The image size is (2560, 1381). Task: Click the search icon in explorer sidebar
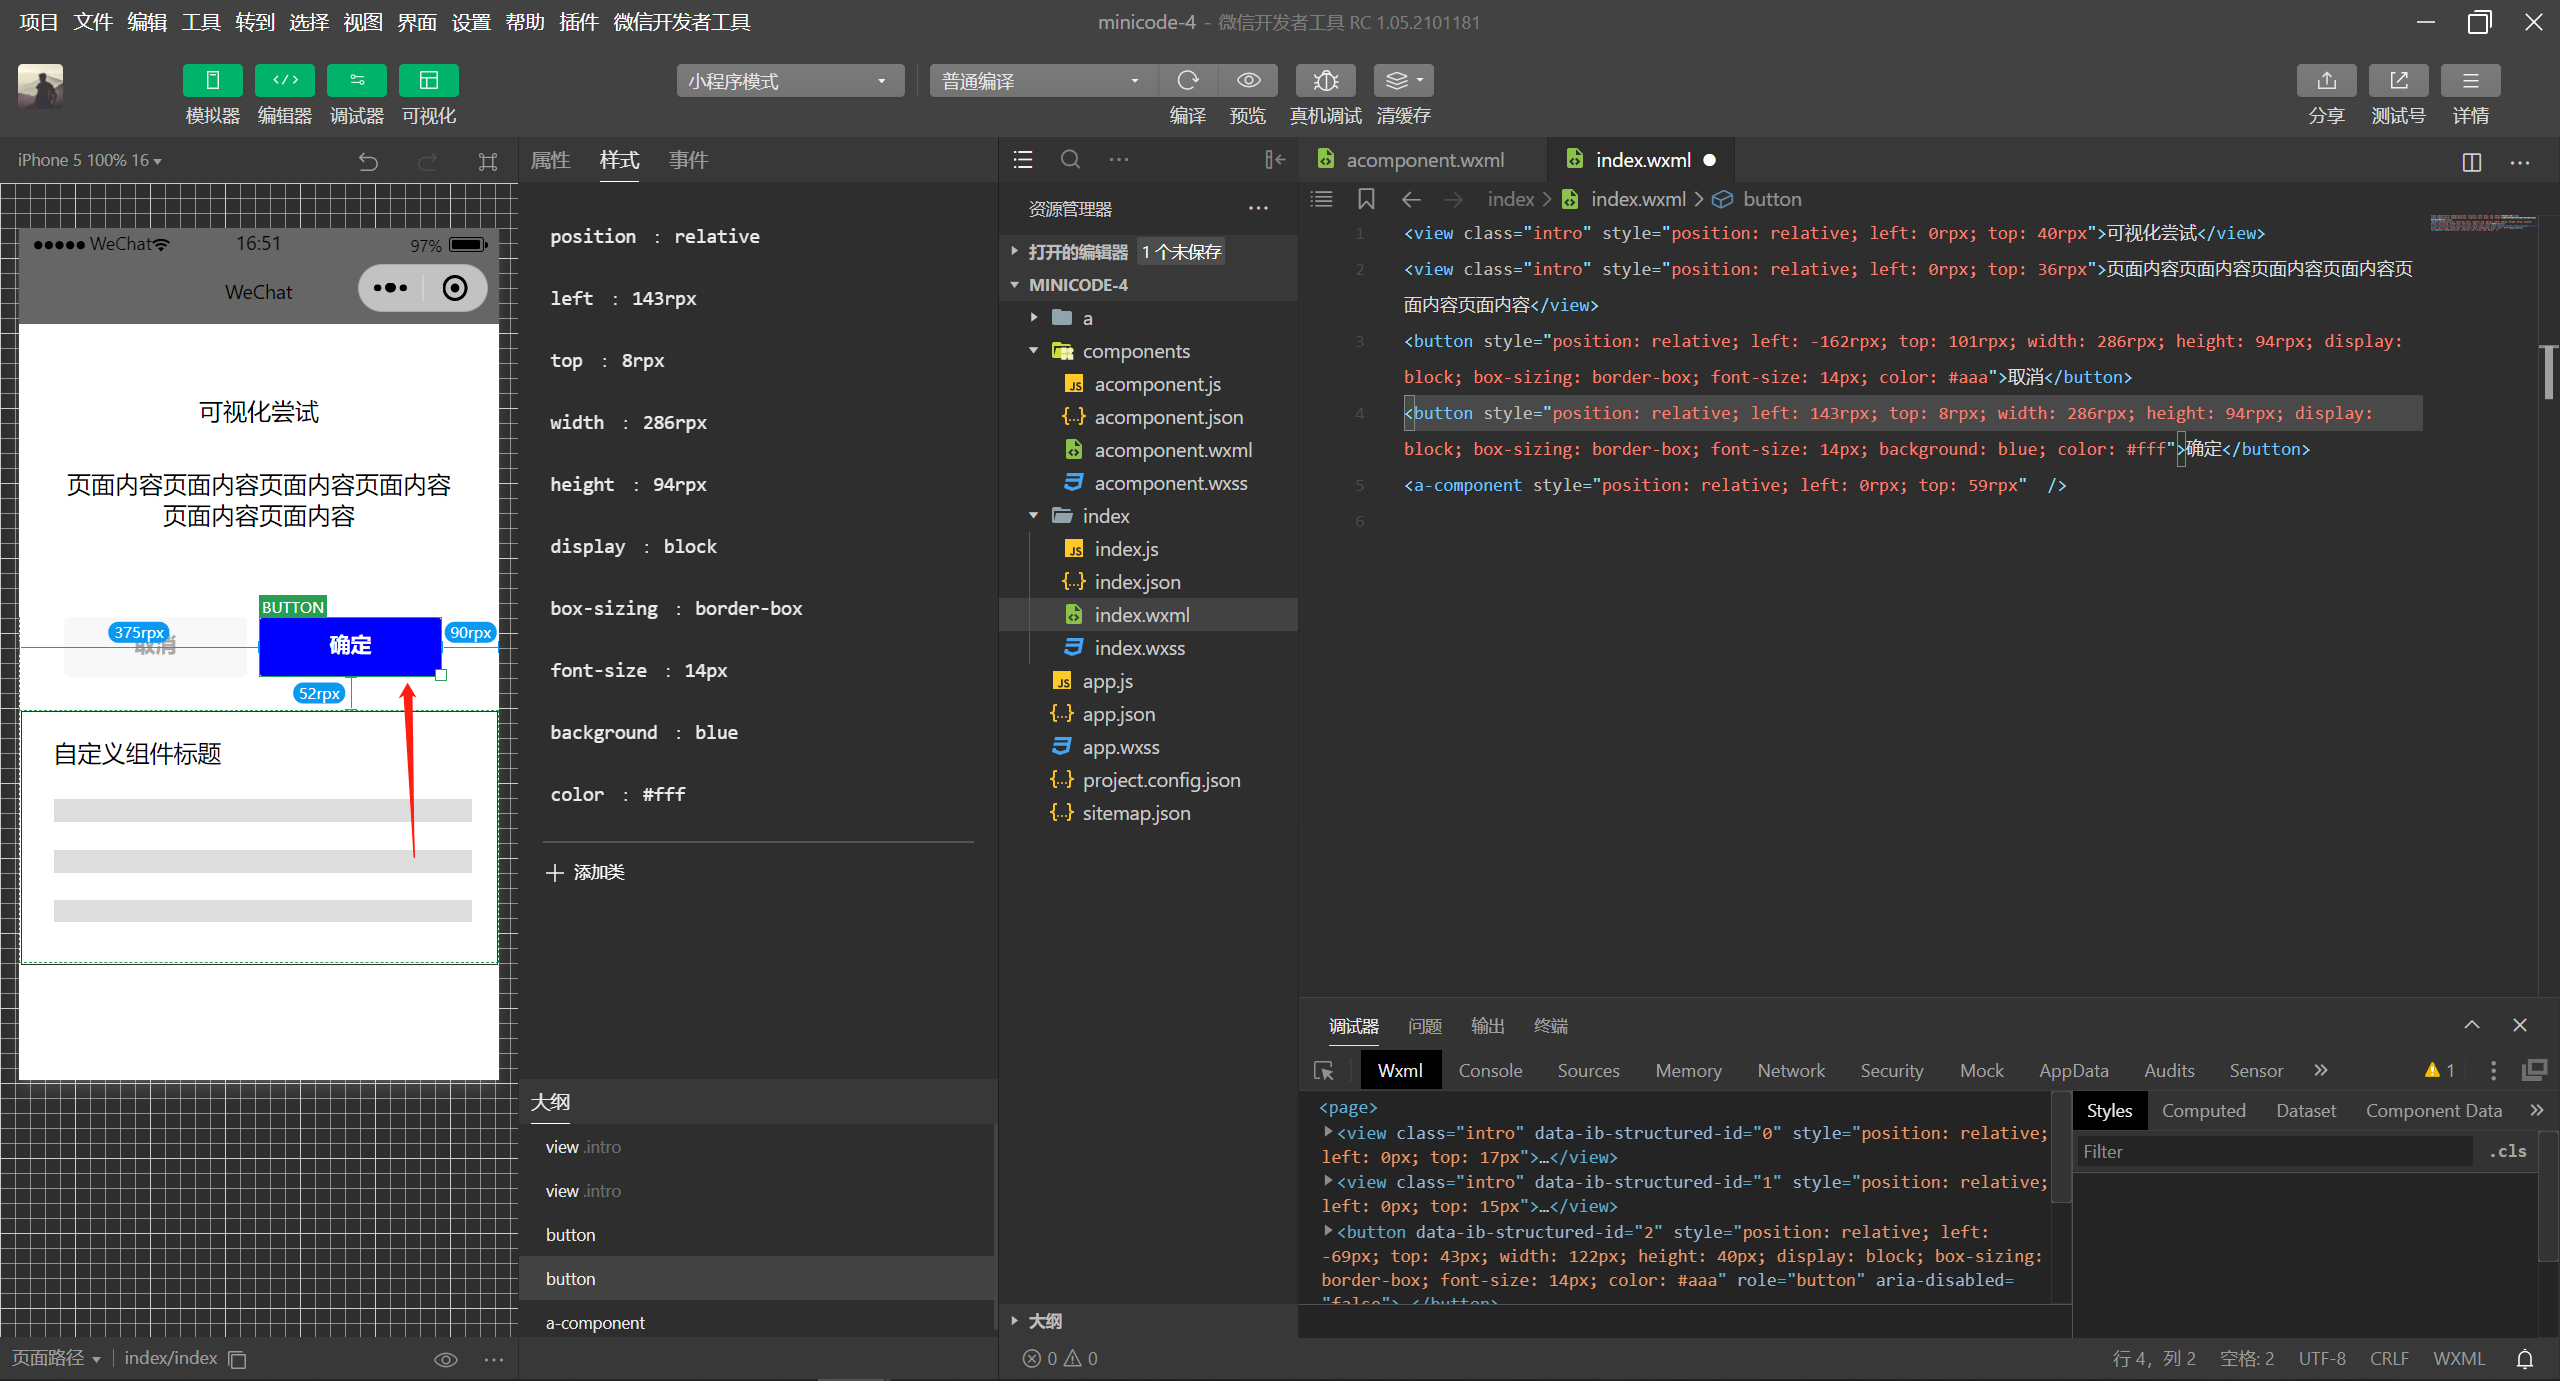pos(1070,159)
